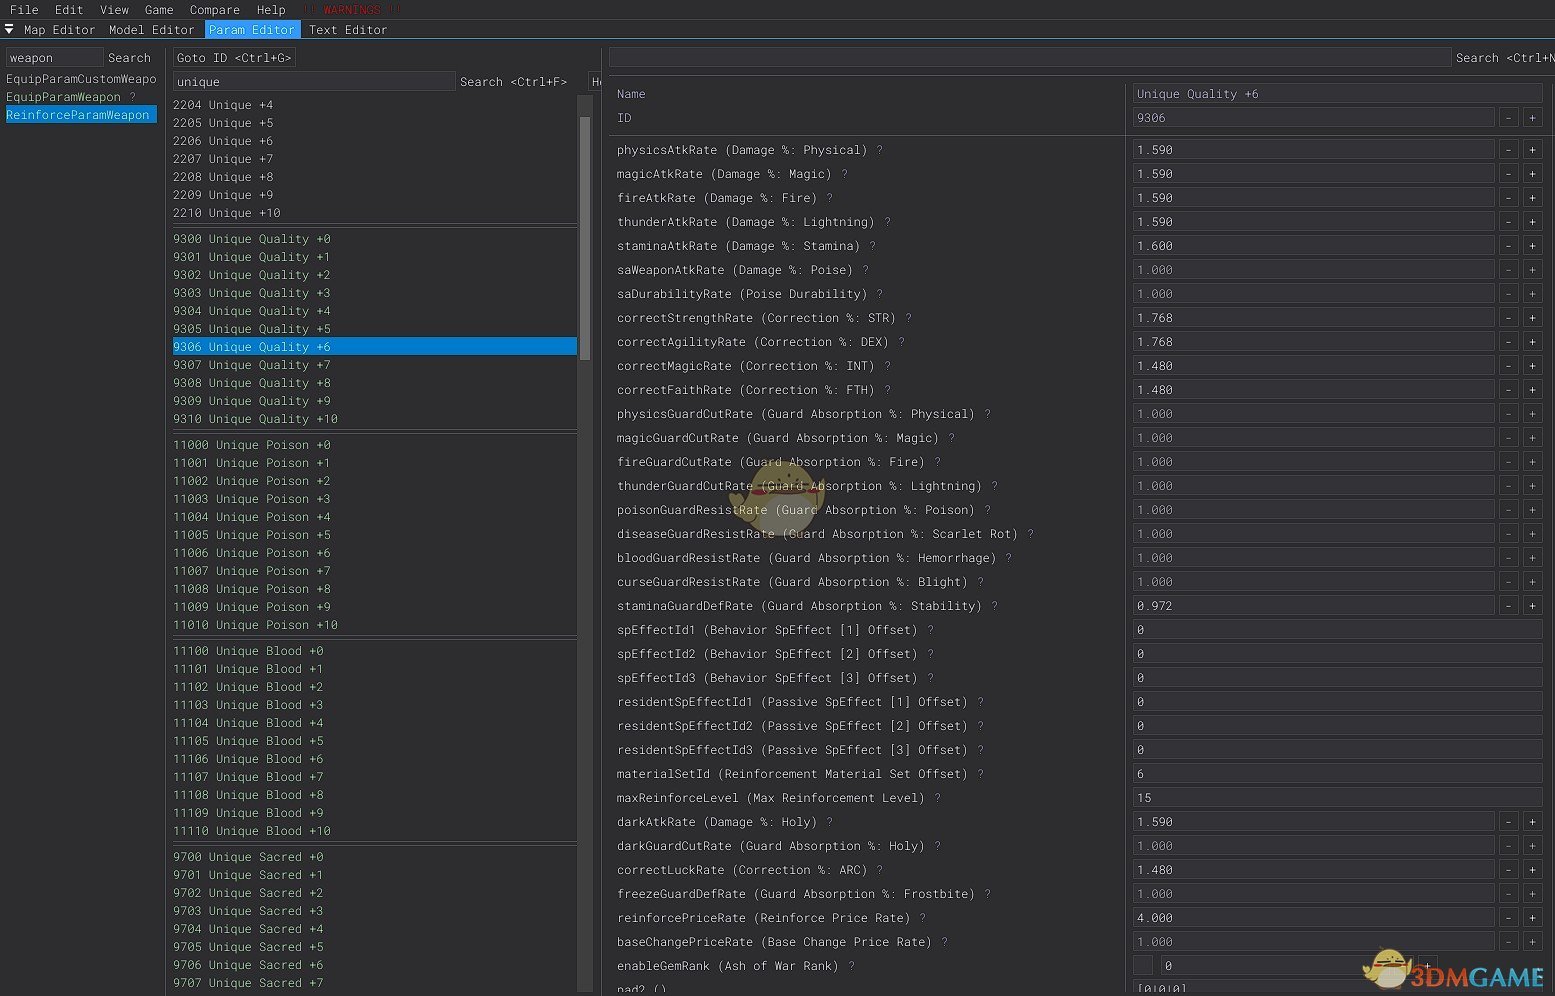Increase correctLuckRate with the plus button
Image resolution: width=1555 pixels, height=996 pixels.
coord(1532,870)
